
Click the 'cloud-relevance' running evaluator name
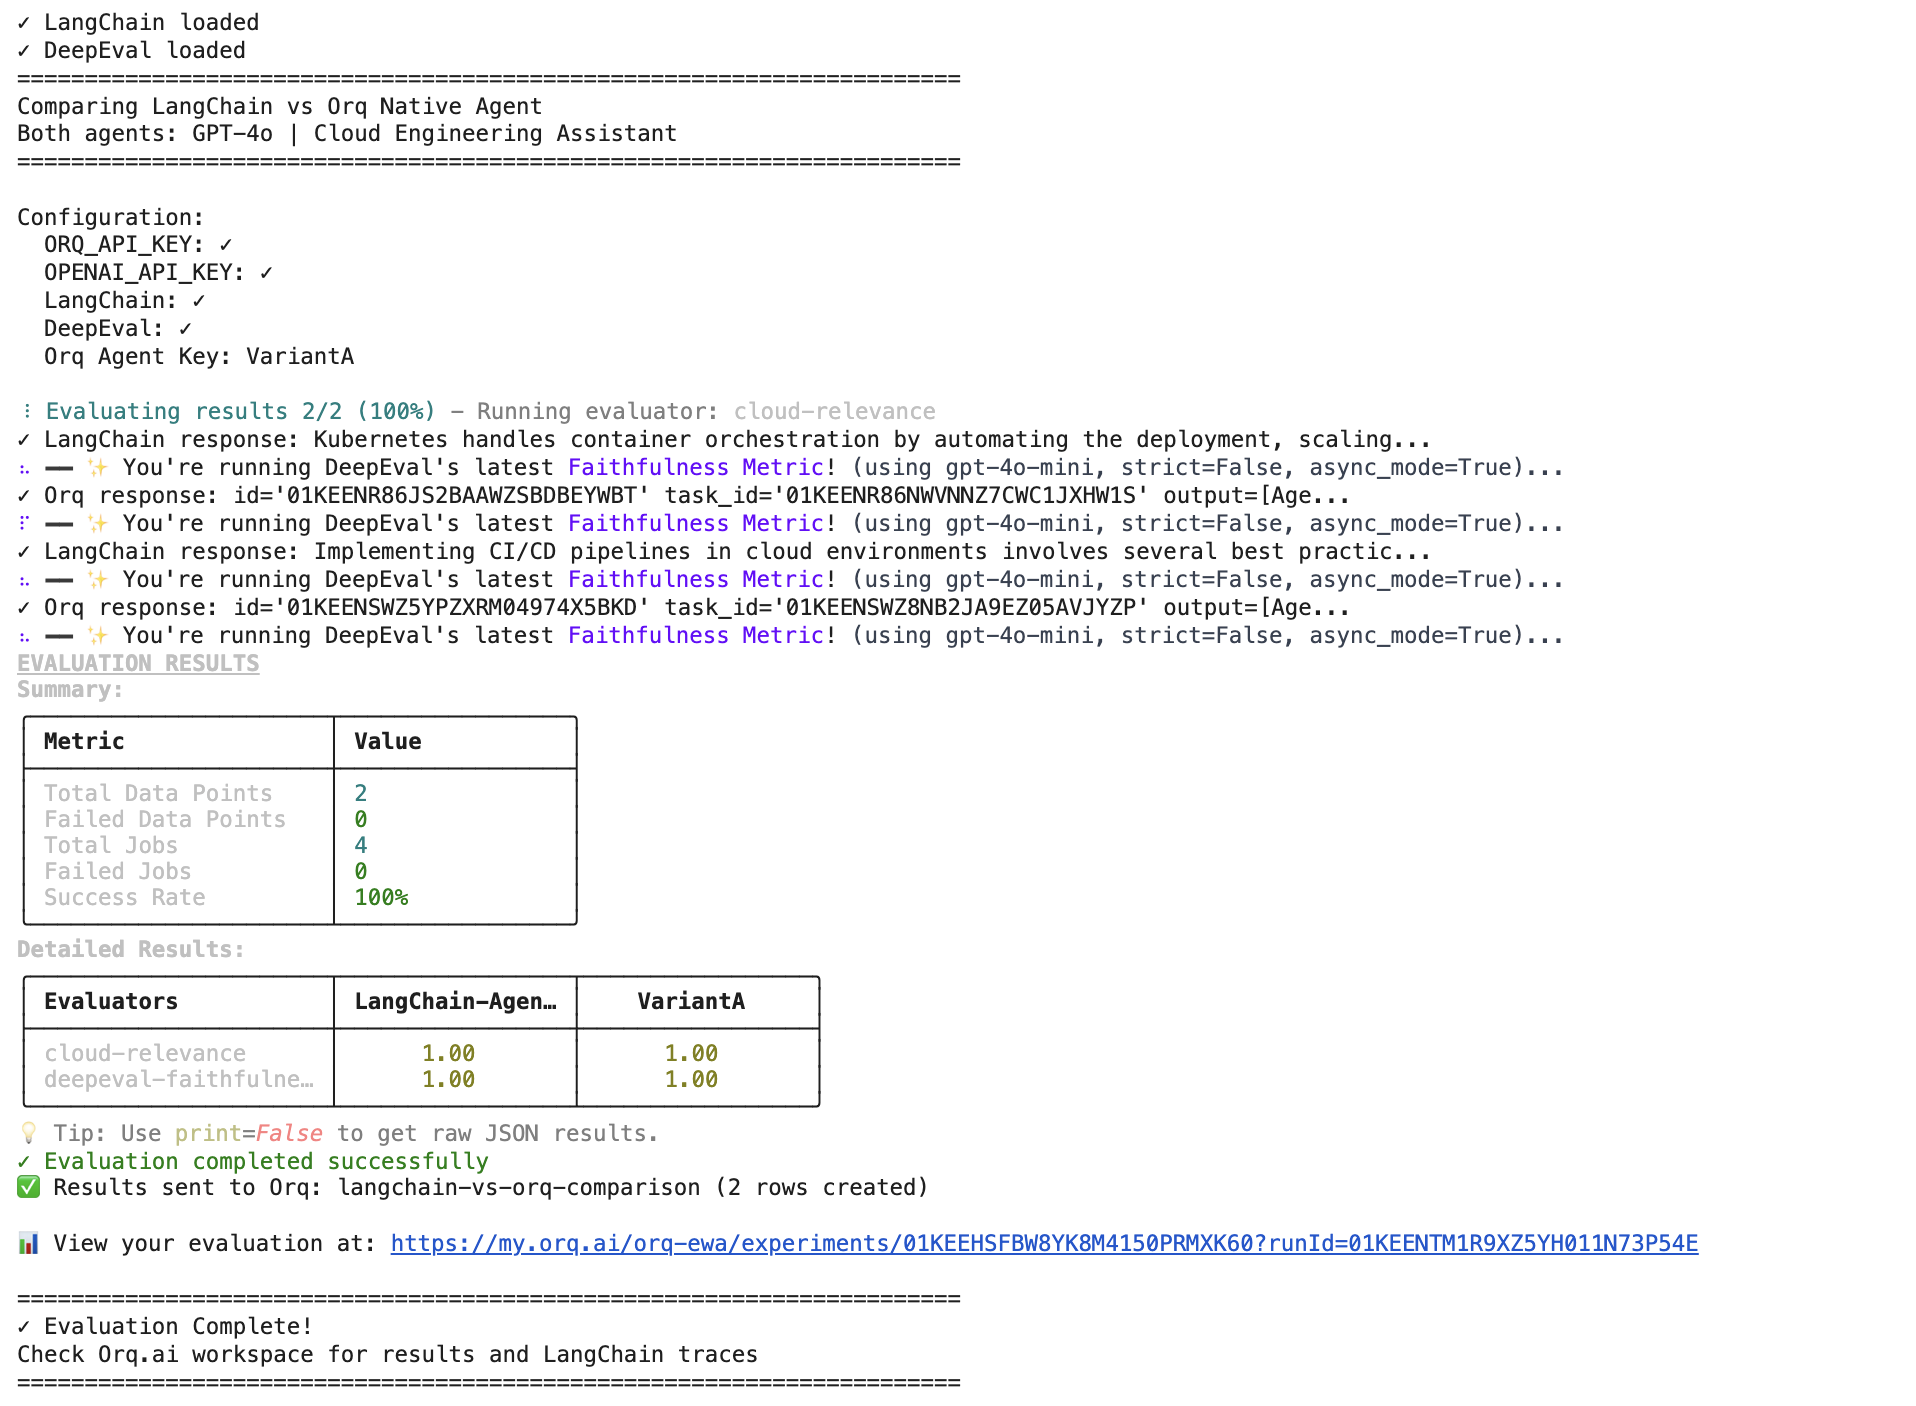click(835, 411)
